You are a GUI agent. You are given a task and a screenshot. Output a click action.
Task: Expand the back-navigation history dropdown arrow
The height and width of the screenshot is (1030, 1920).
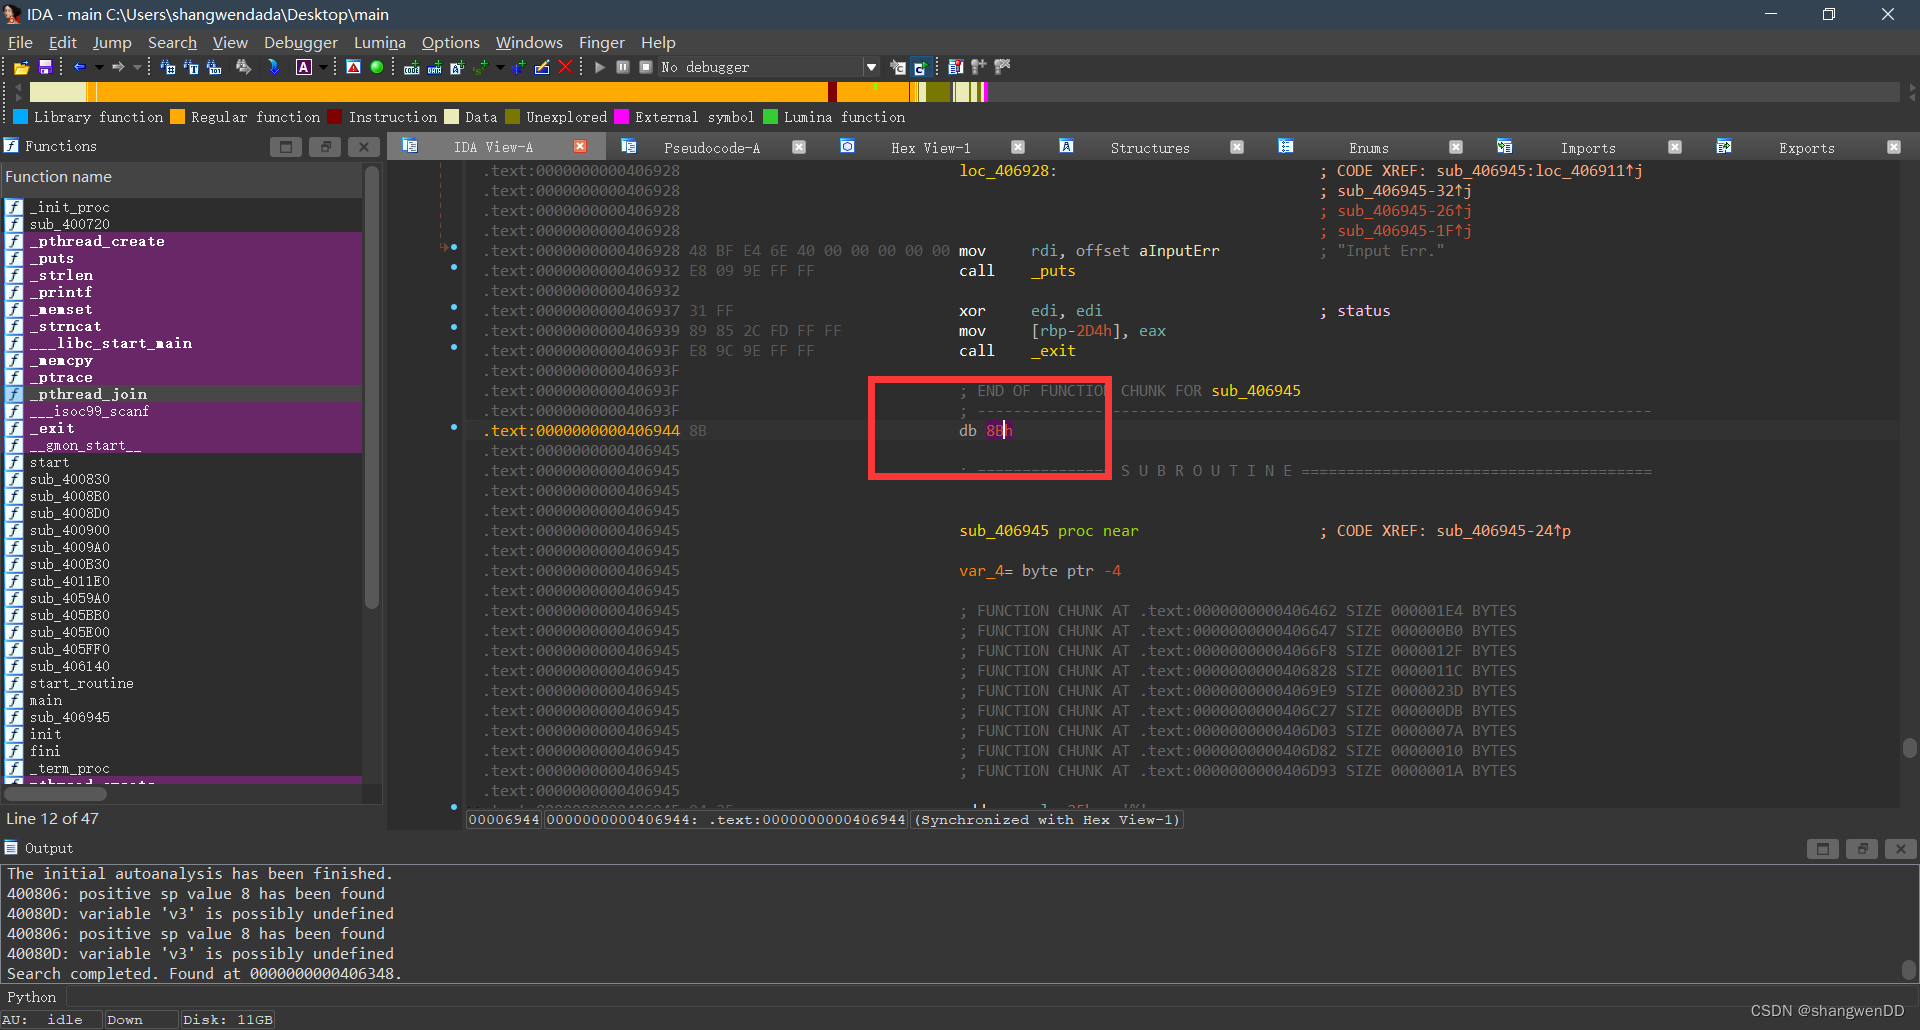coord(99,67)
